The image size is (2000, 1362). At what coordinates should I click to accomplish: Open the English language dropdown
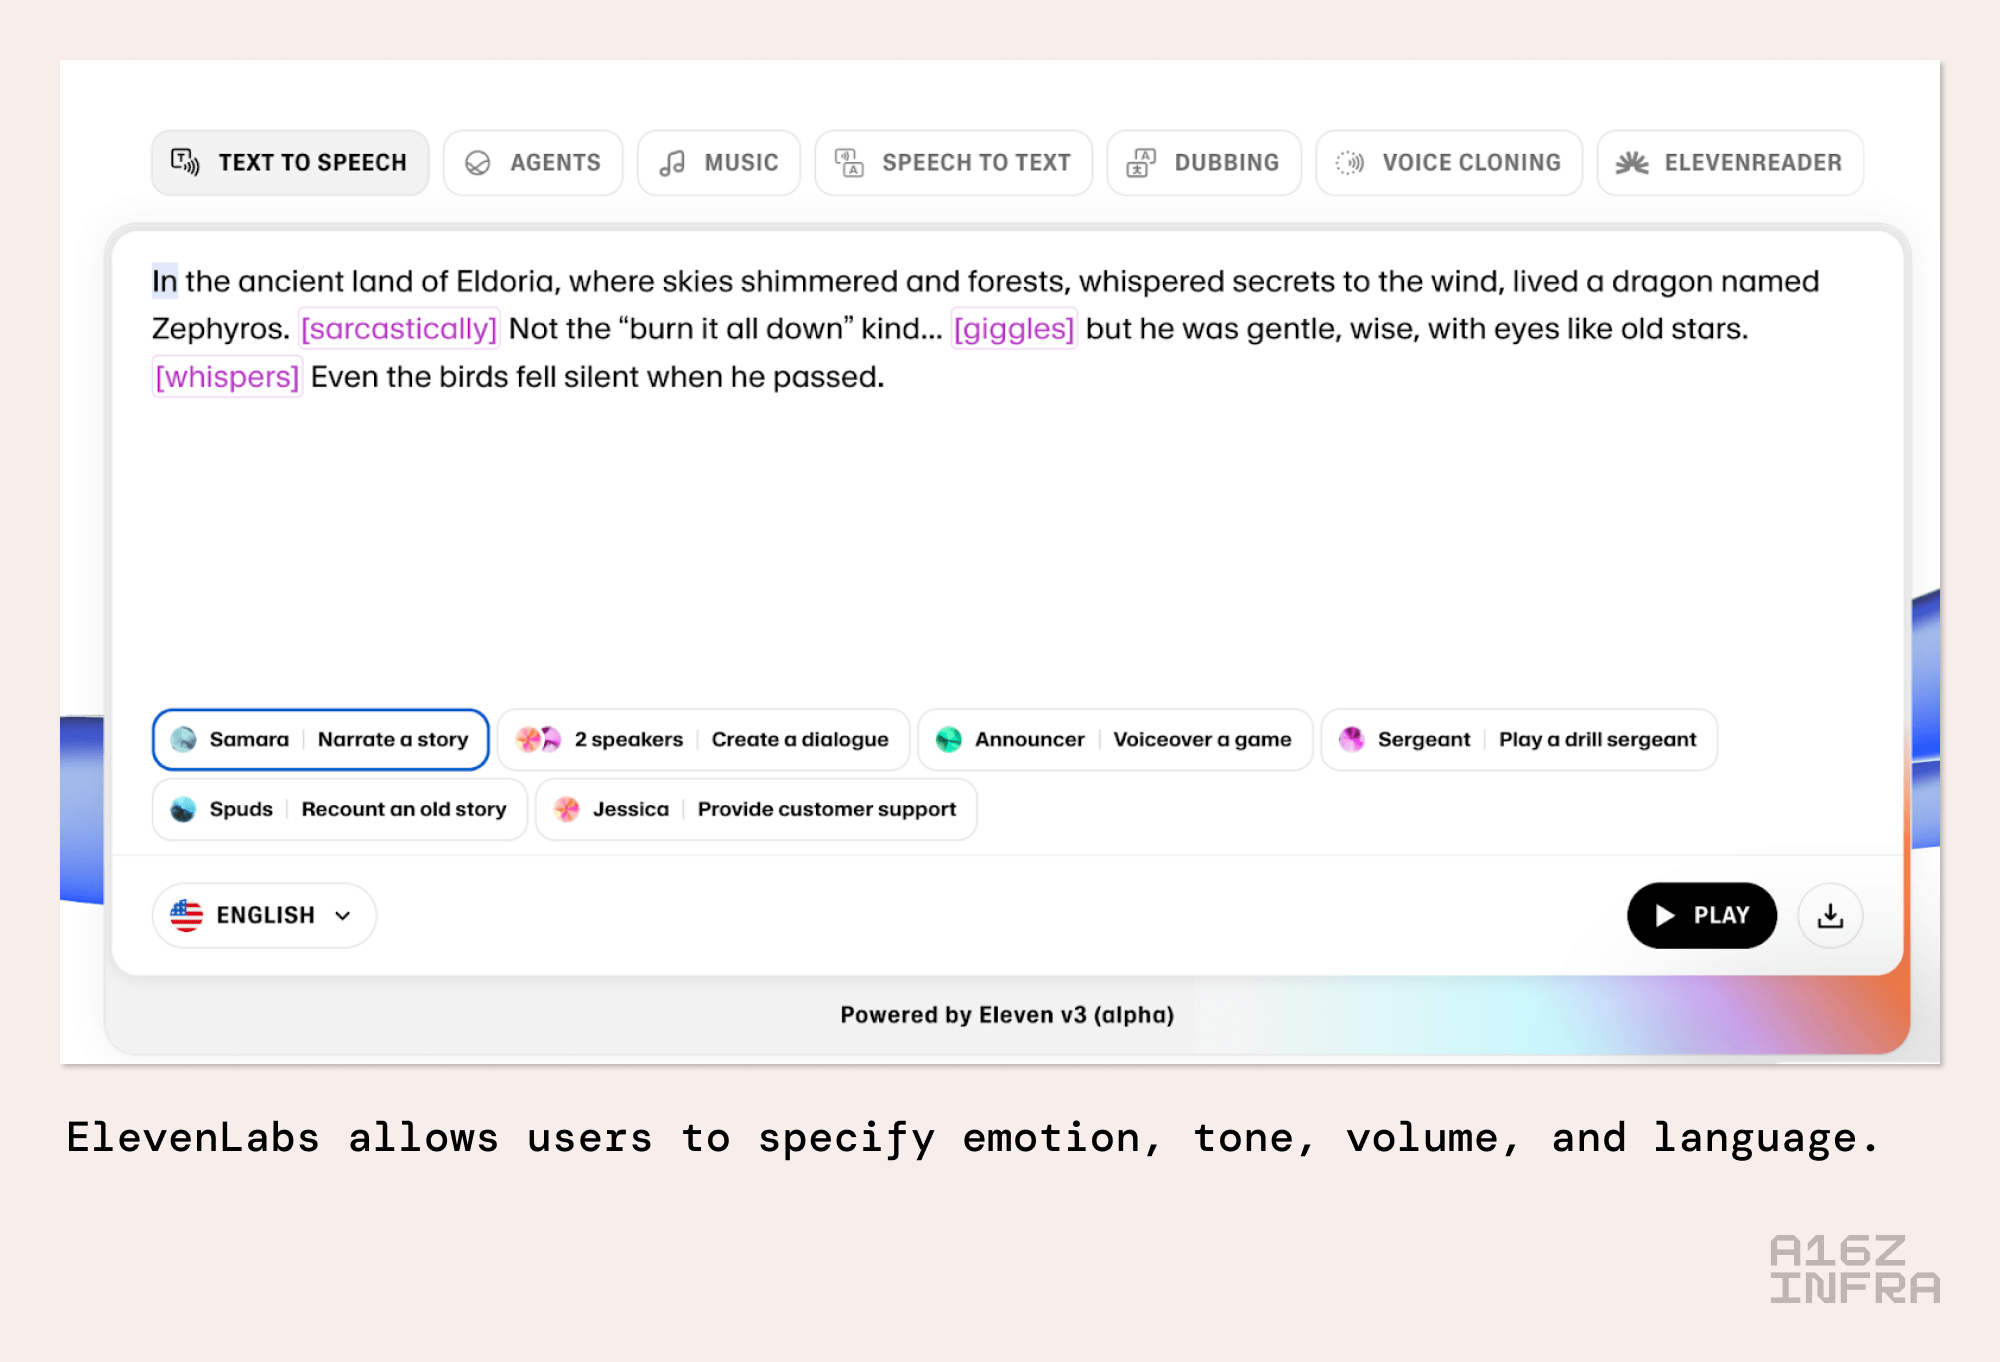click(264, 915)
